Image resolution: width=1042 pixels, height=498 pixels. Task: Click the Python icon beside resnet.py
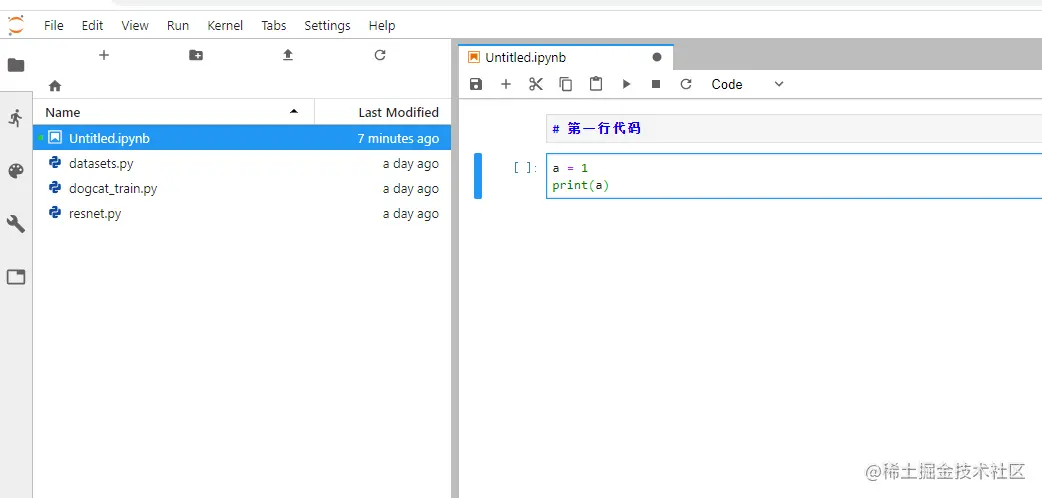tap(55, 213)
